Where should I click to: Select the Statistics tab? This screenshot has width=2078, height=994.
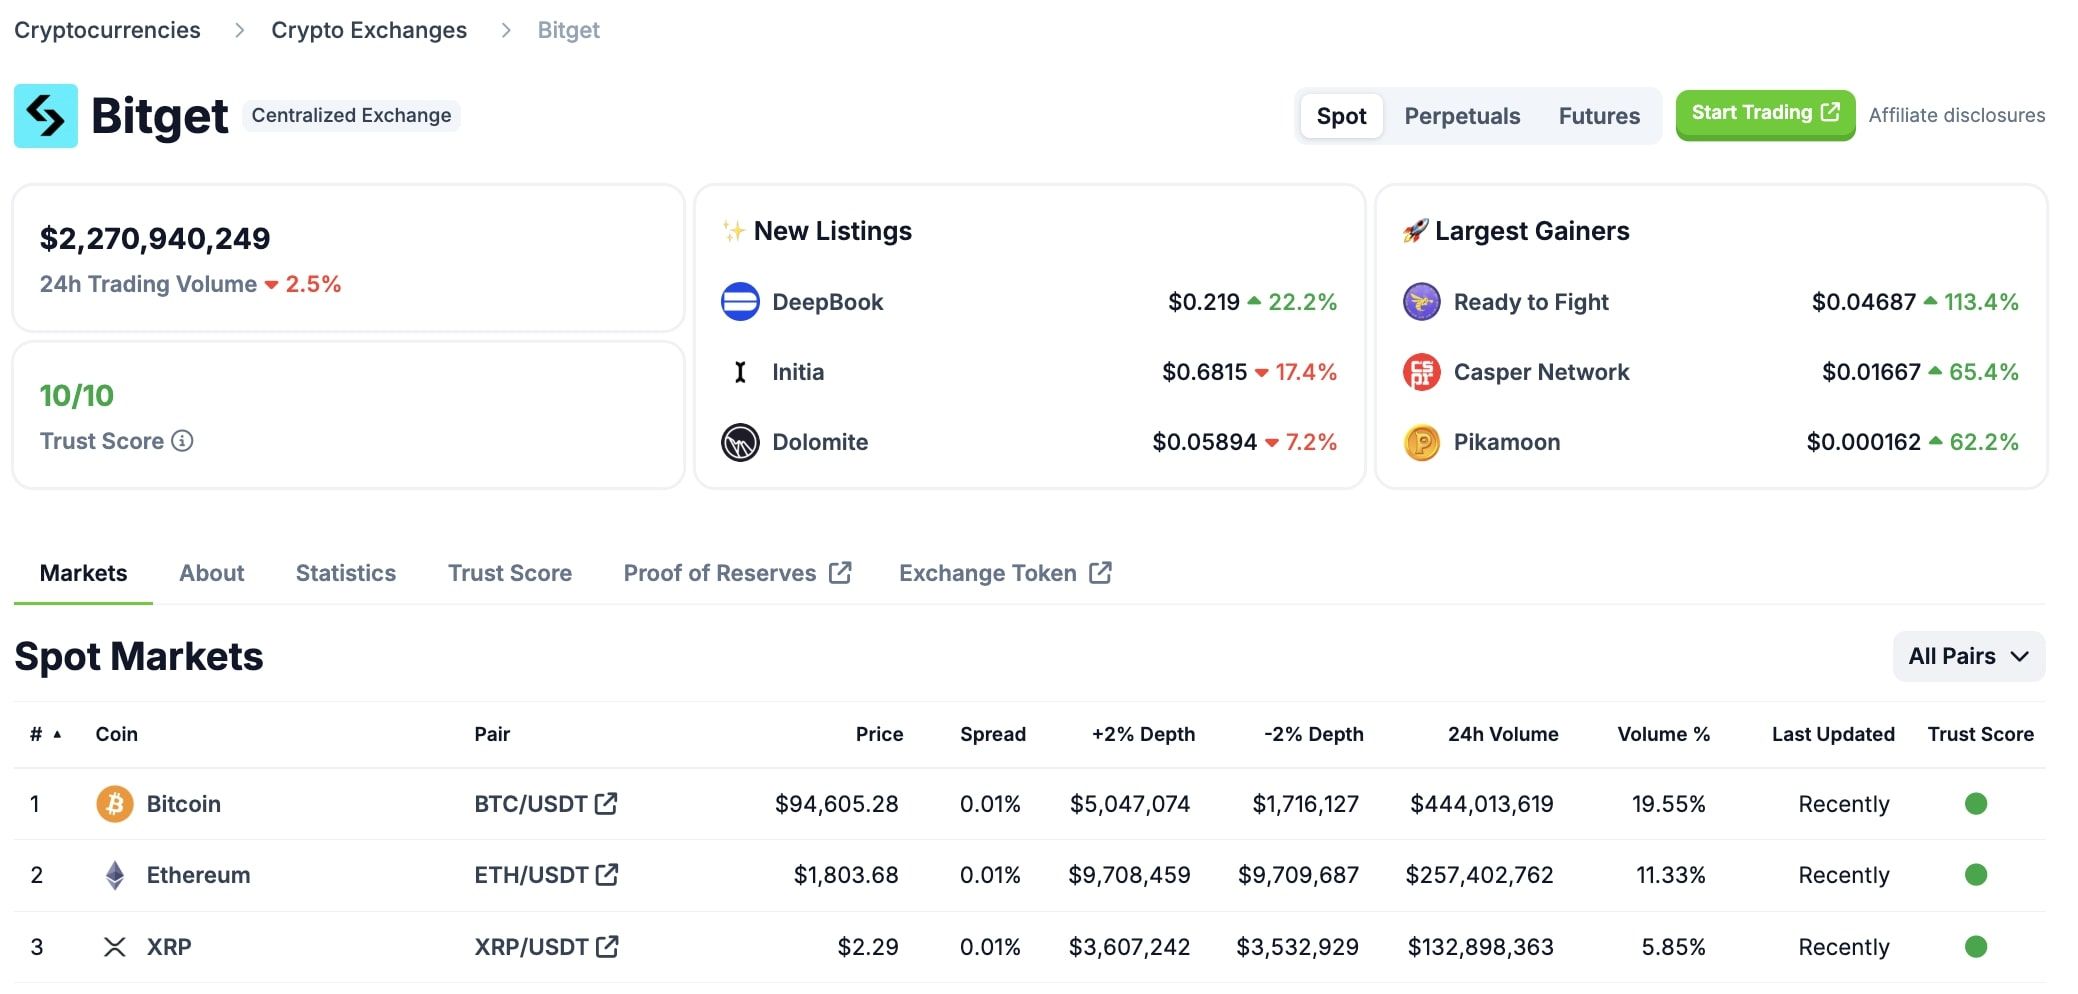tap(346, 573)
